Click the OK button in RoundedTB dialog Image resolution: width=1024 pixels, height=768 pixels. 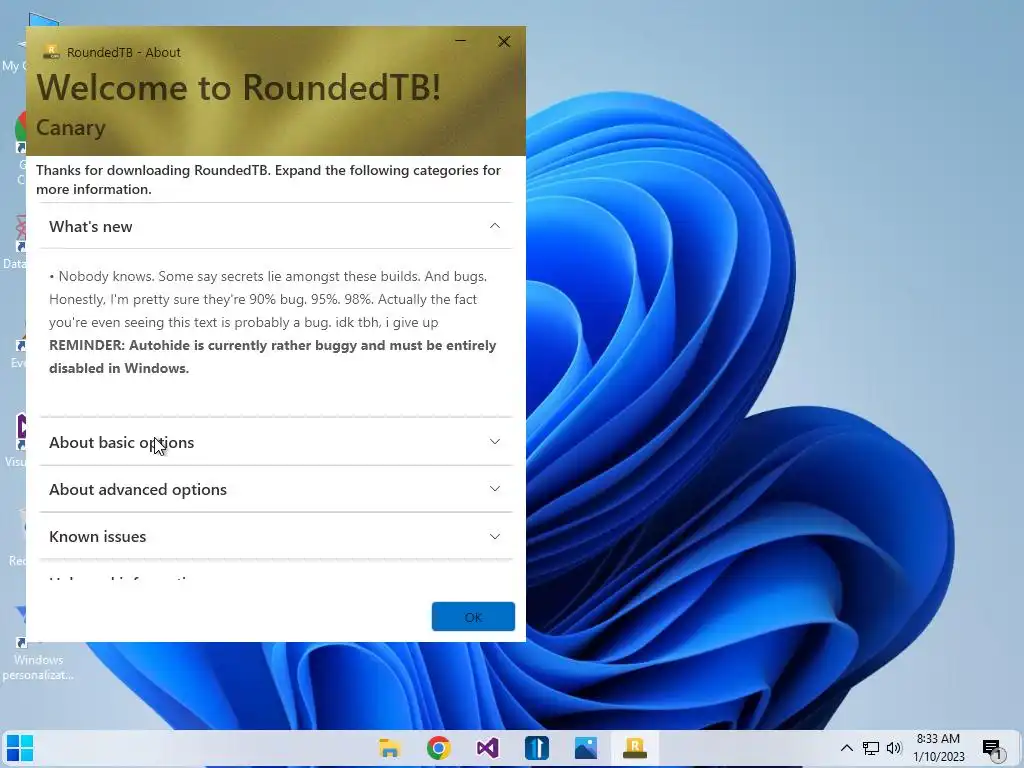coord(473,616)
